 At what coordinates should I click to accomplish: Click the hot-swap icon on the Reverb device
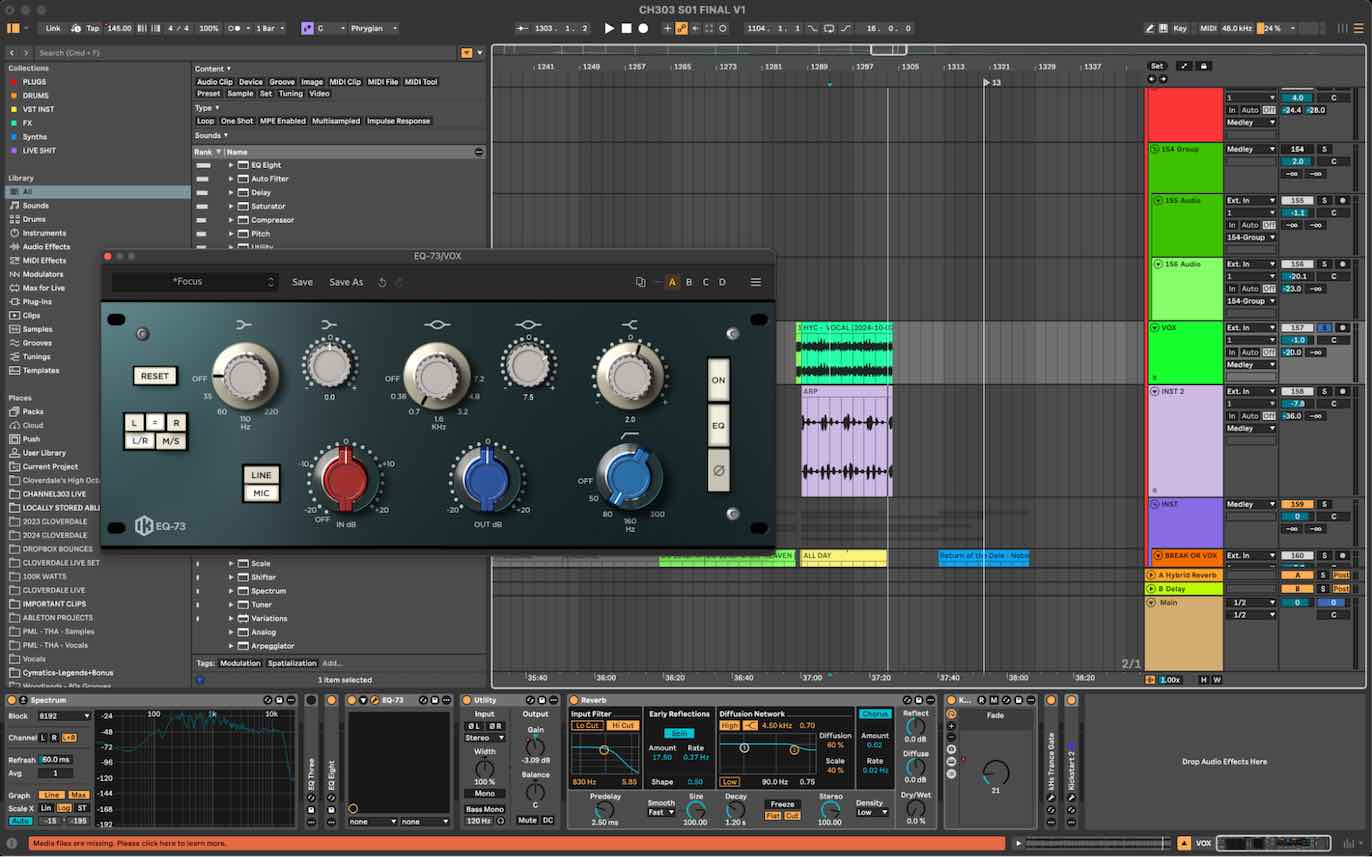(x=906, y=700)
